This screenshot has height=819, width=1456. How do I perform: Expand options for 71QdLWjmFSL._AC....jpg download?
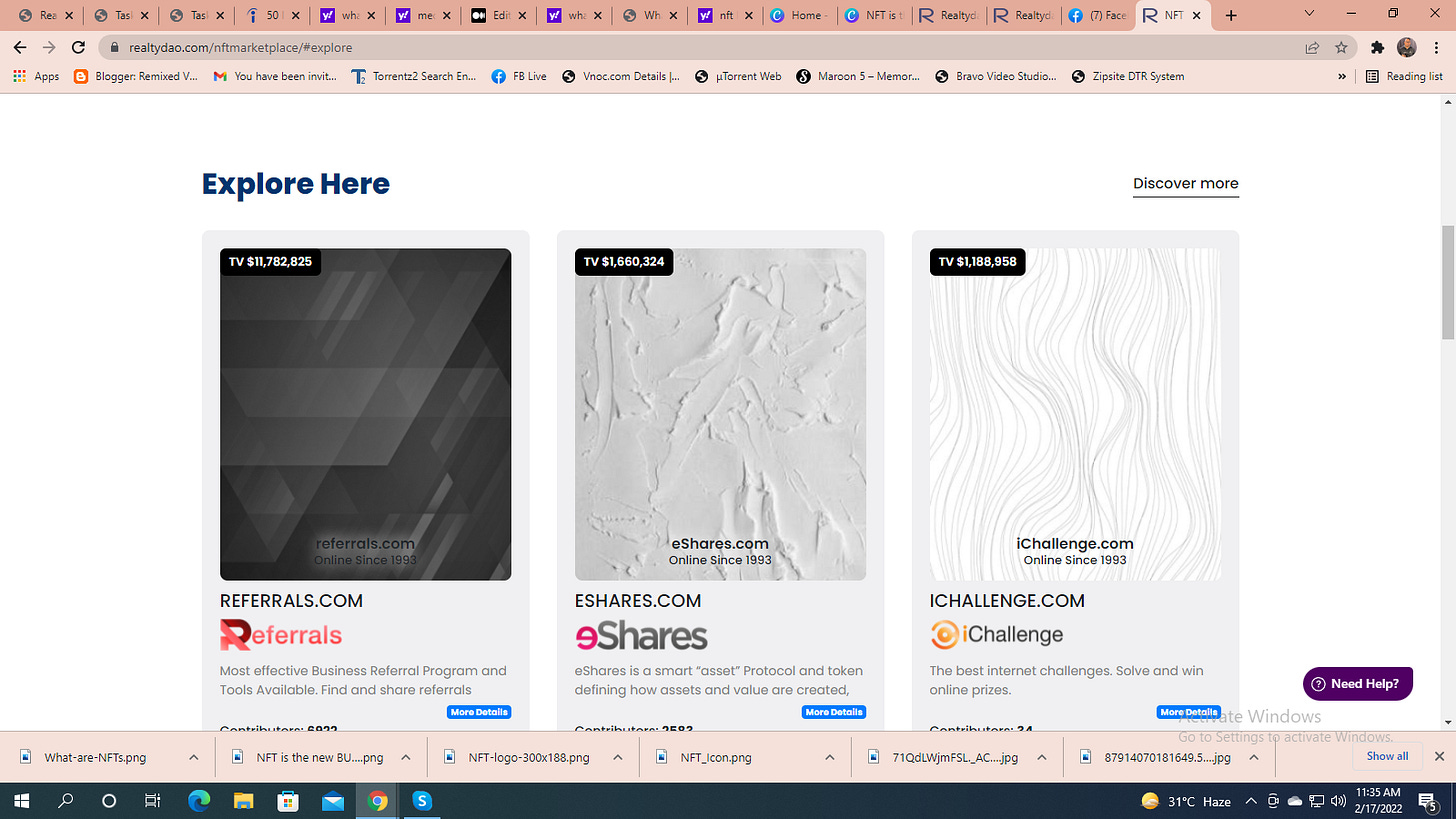click(x=1042, y=757)
